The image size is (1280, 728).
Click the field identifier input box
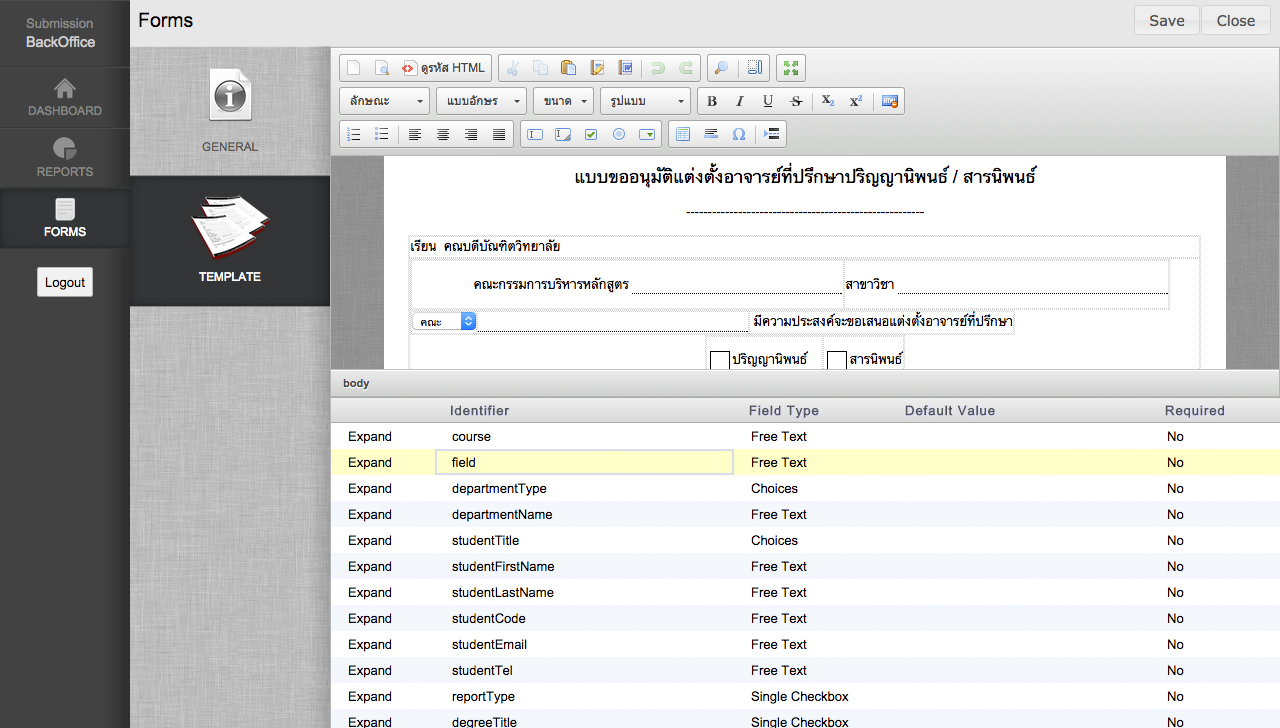pyautogui.click(x=585, y=462)
